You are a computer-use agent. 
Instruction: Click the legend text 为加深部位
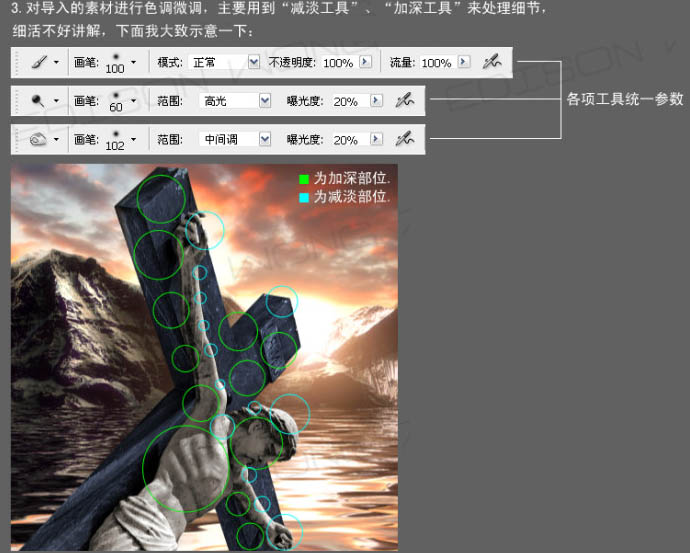351,178
